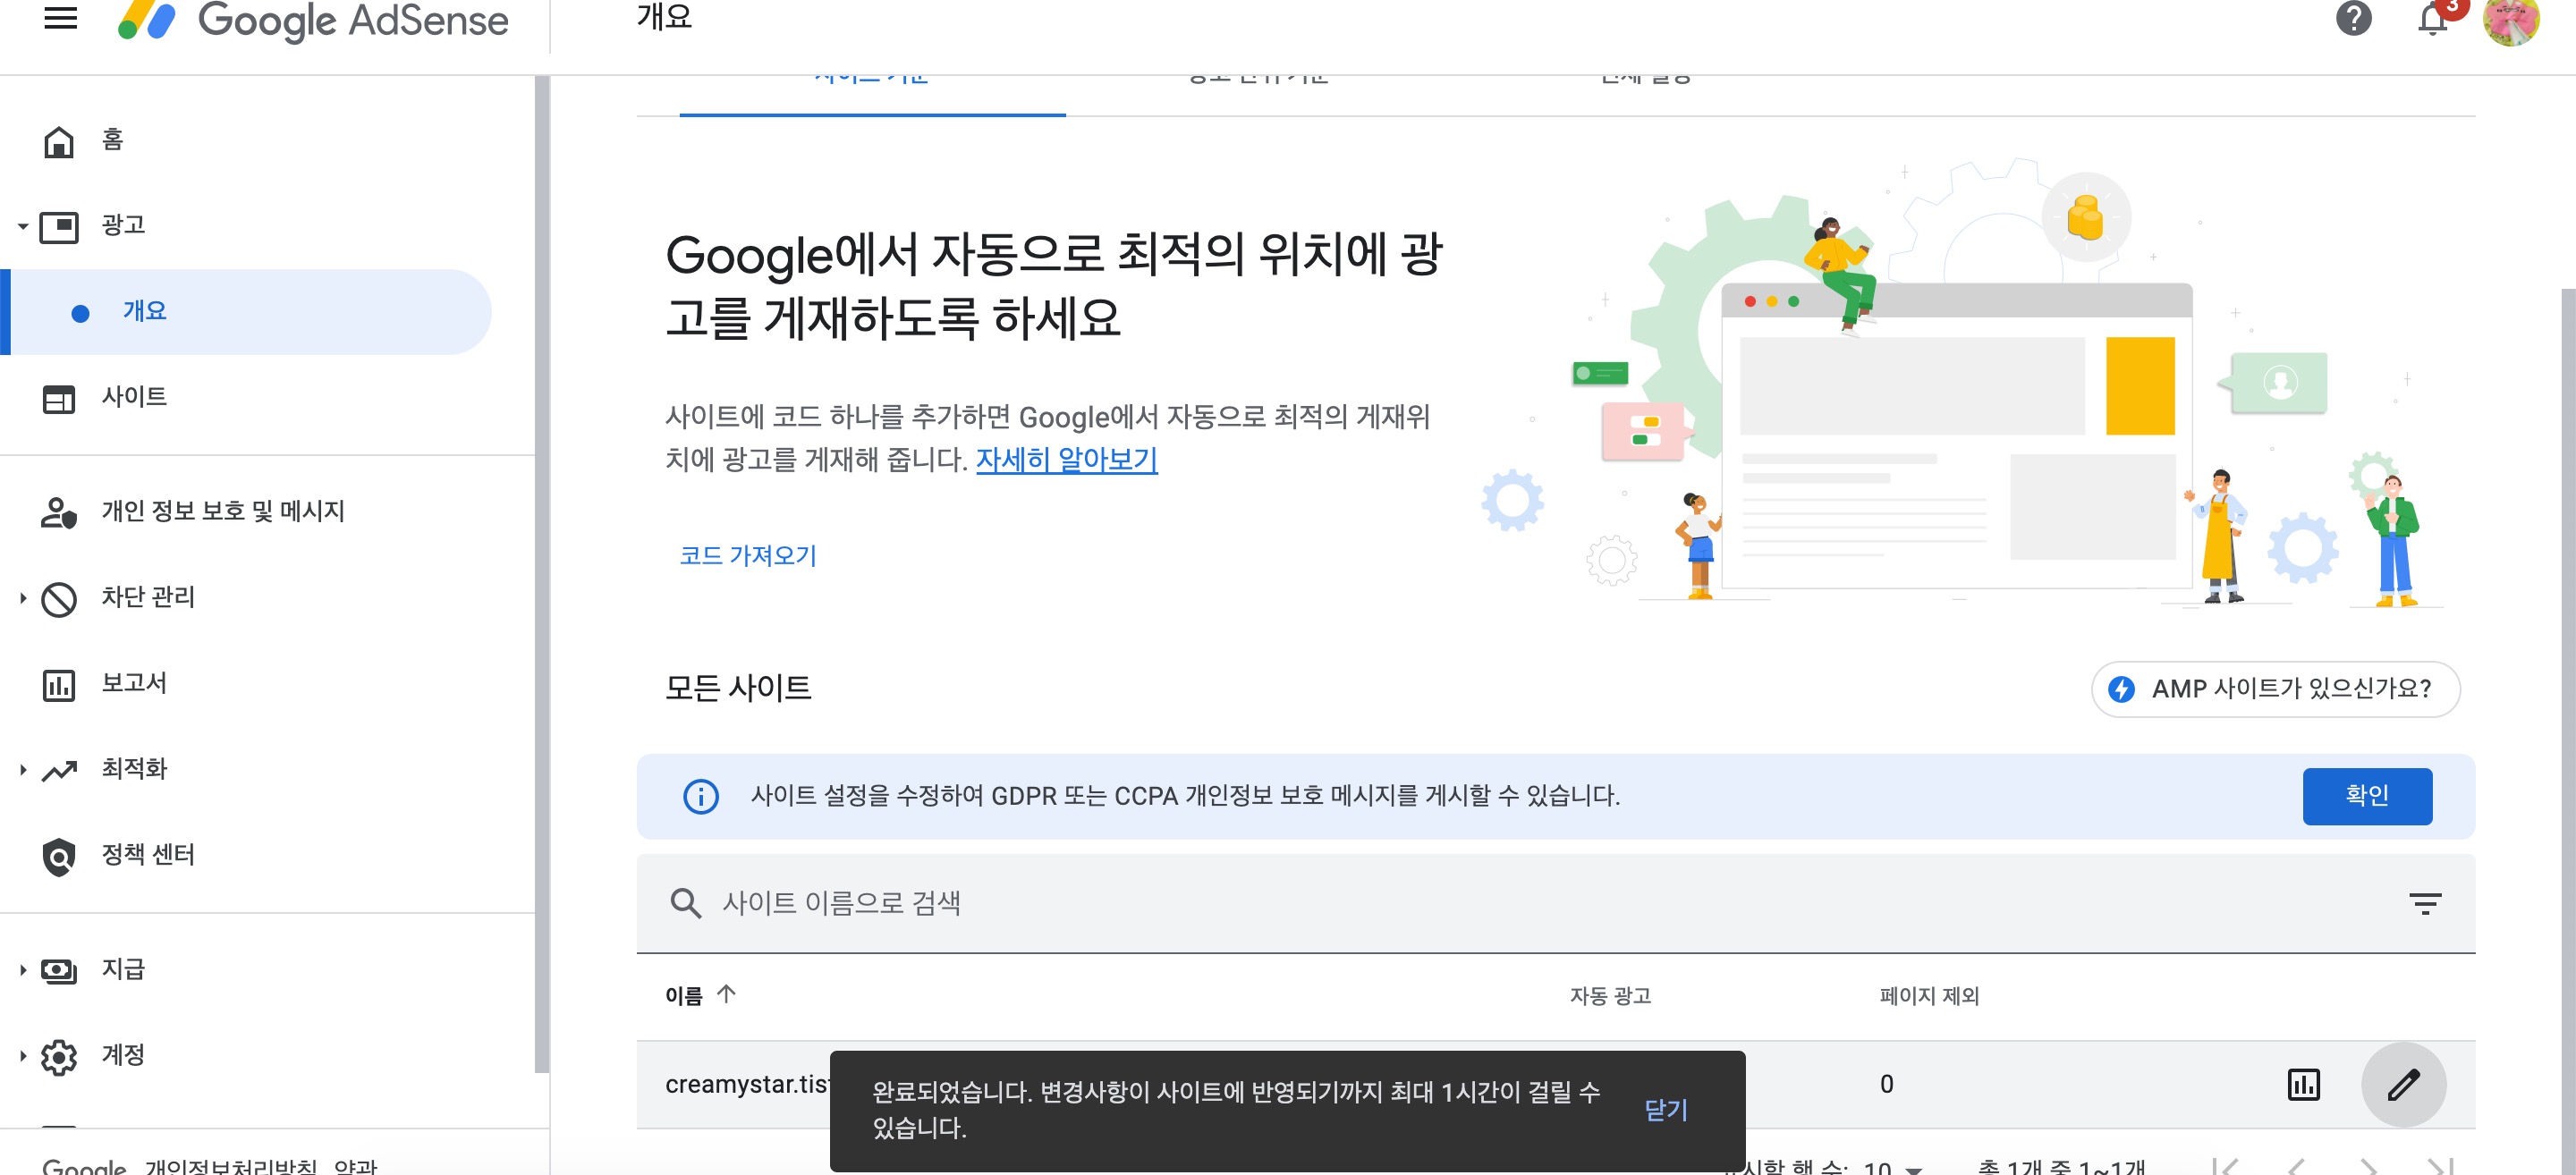Click the 홈 house icon
This screenshot has height=1175, width=2576.
59,141
